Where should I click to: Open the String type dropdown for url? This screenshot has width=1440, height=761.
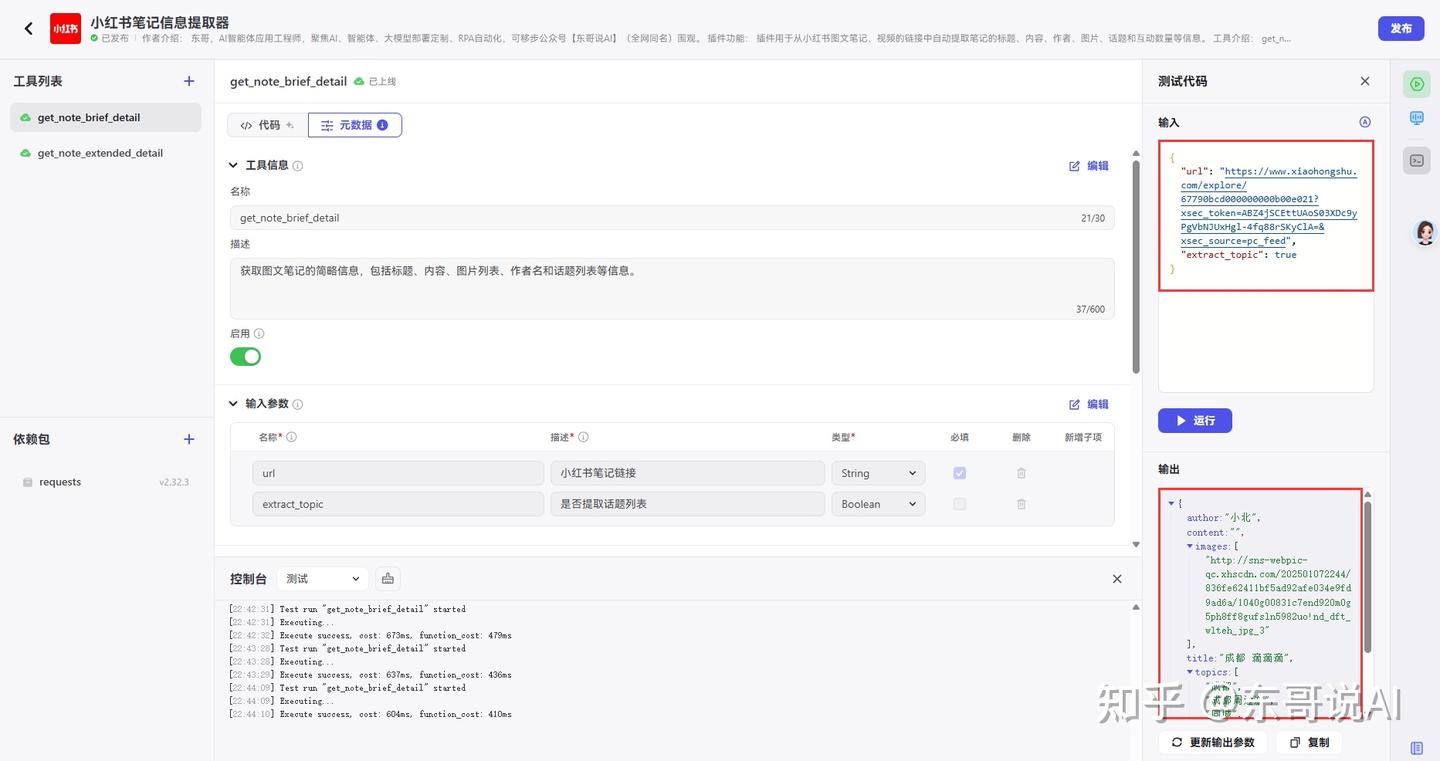pos(878,473)
